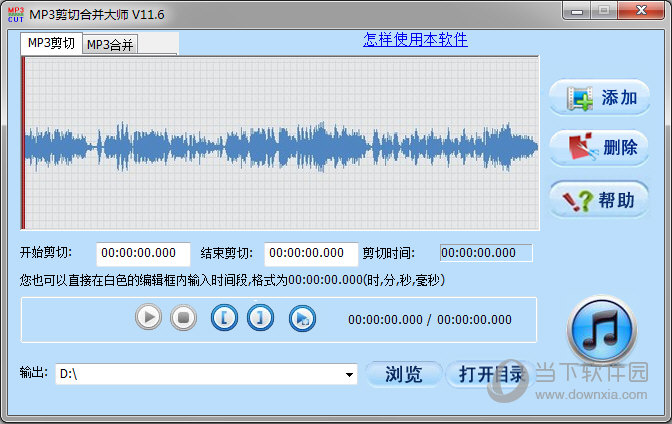
Task: Click the MP3 CUT app icon in title bar
Action: (x=16, y=14)
